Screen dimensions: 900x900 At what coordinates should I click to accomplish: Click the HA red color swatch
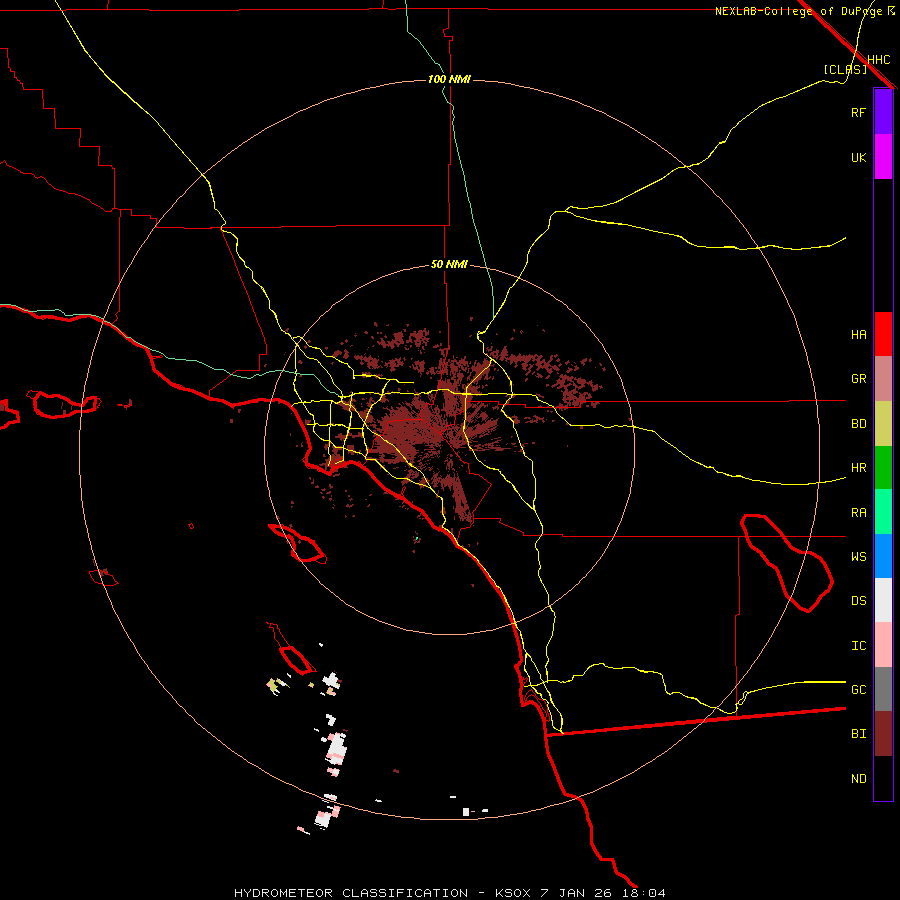(883, 334)
